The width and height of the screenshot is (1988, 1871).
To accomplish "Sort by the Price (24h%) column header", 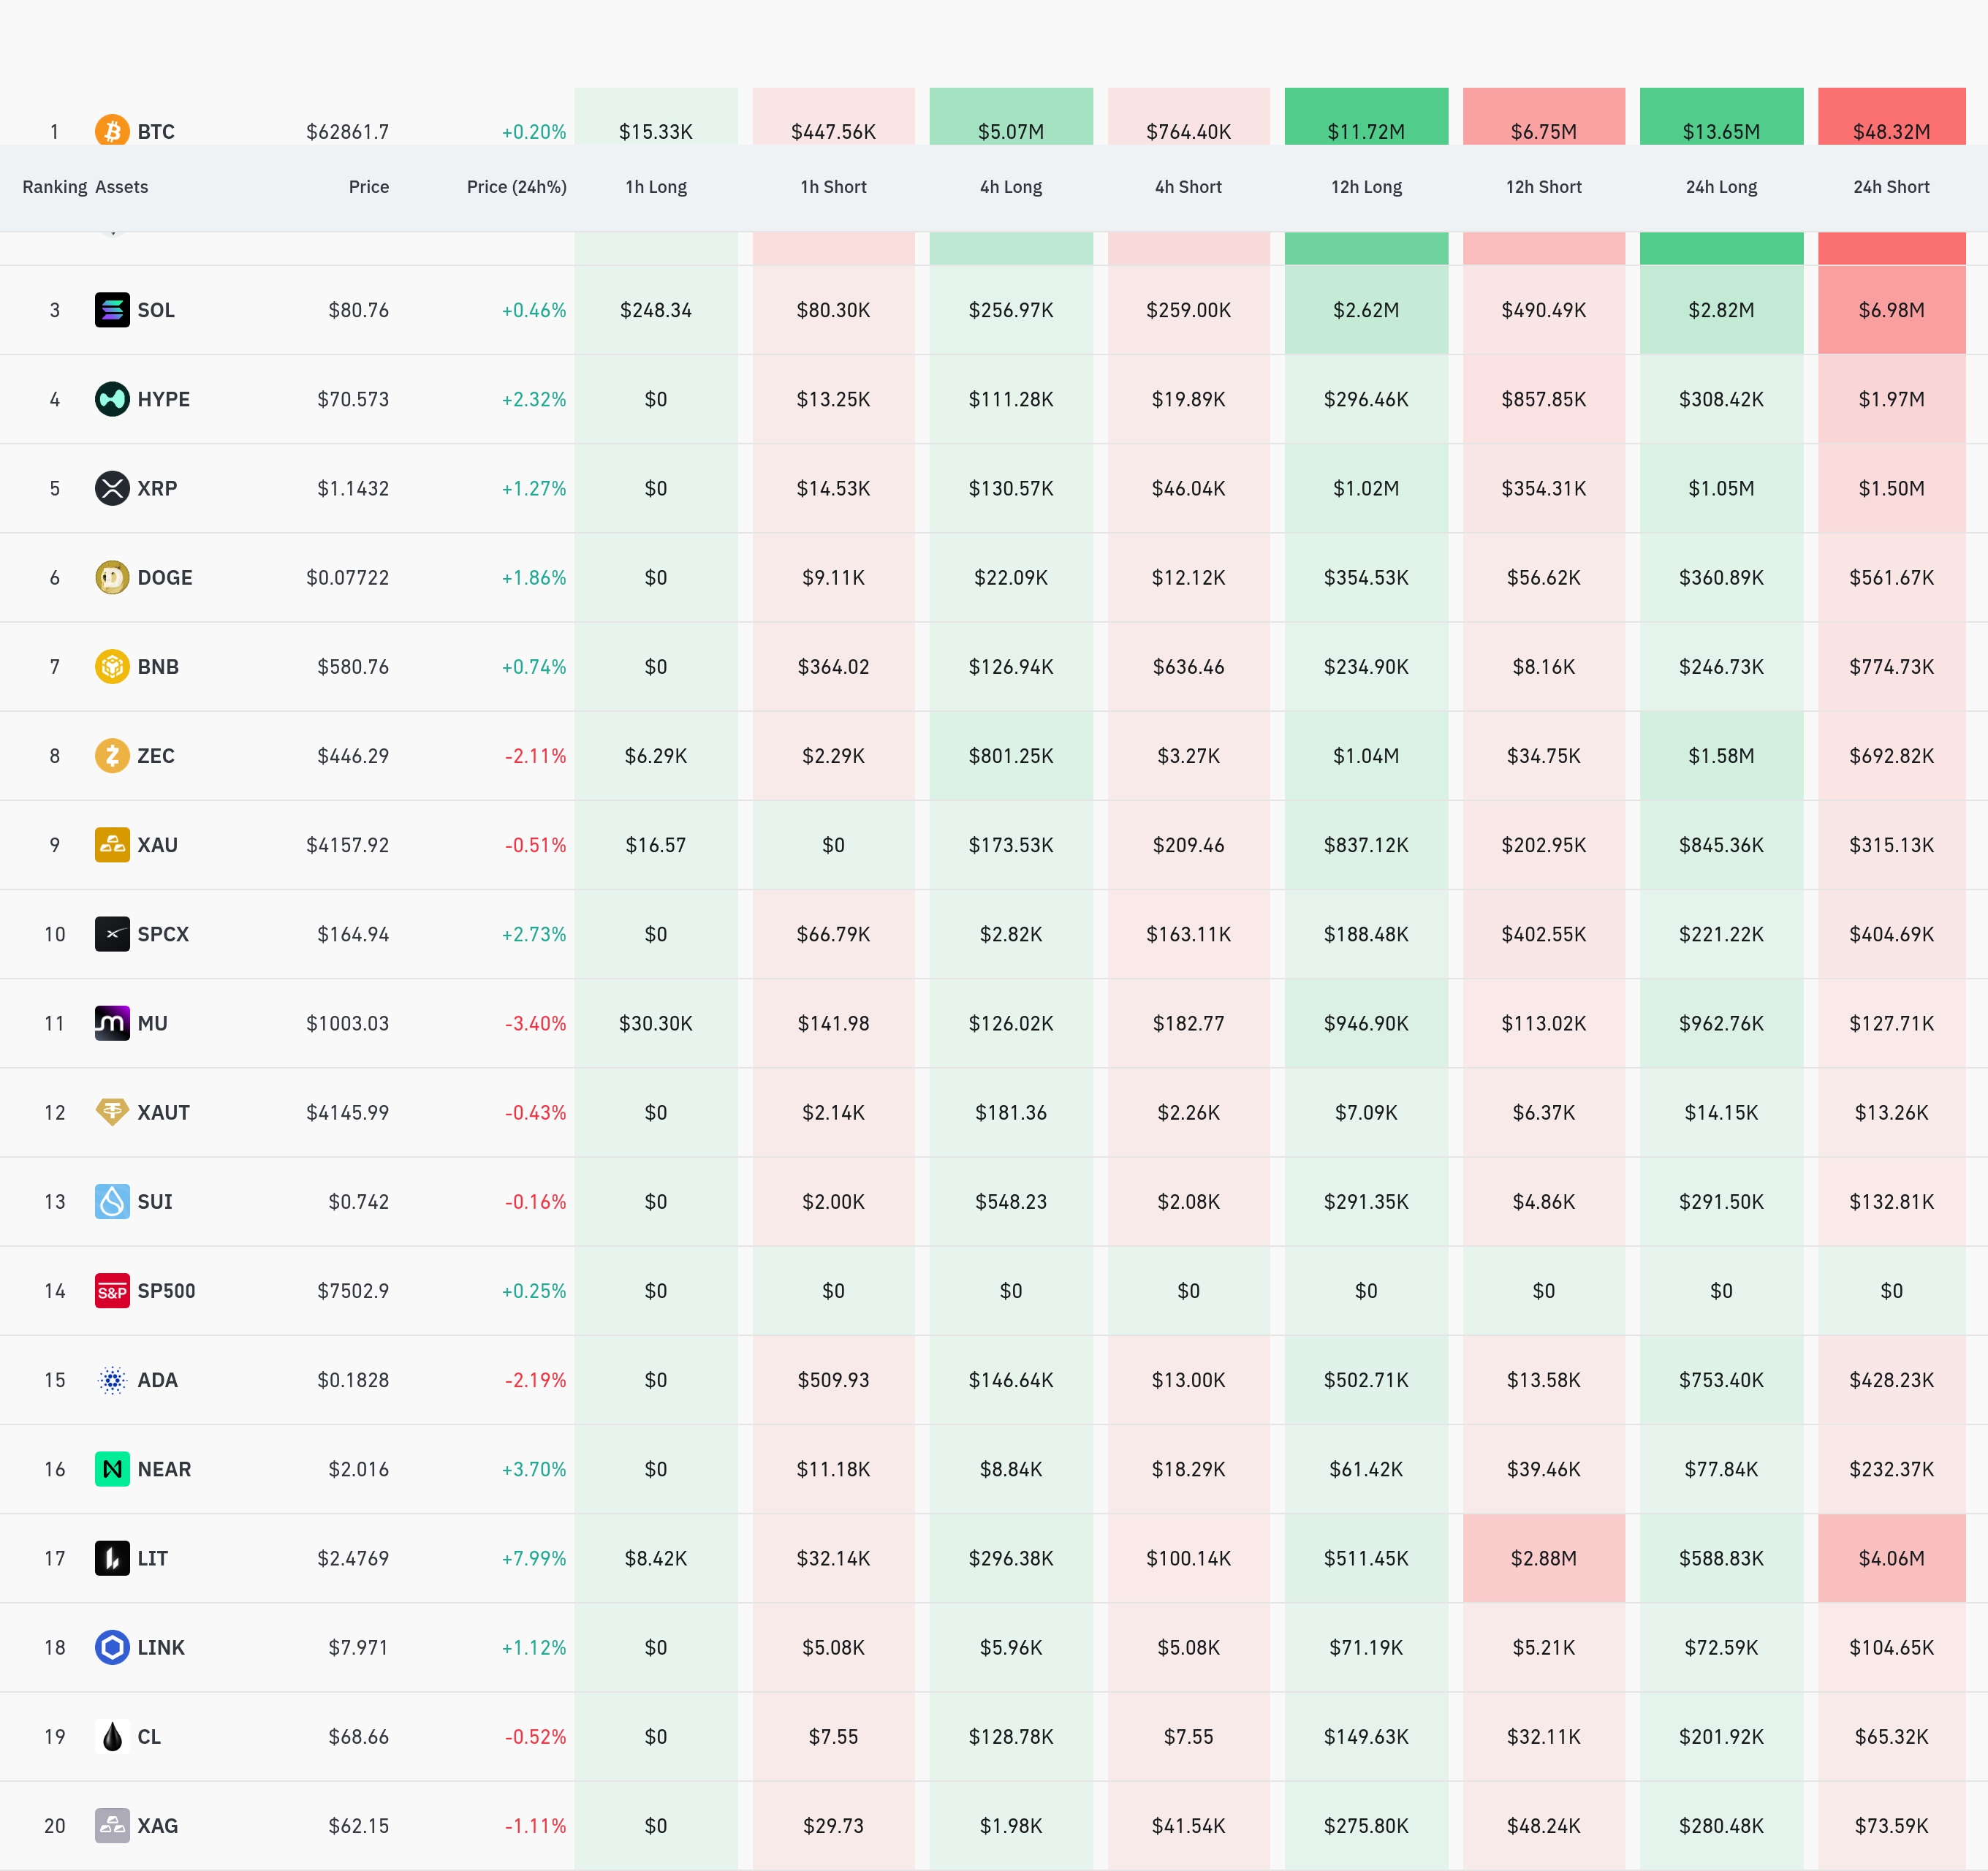I will 516,187.
